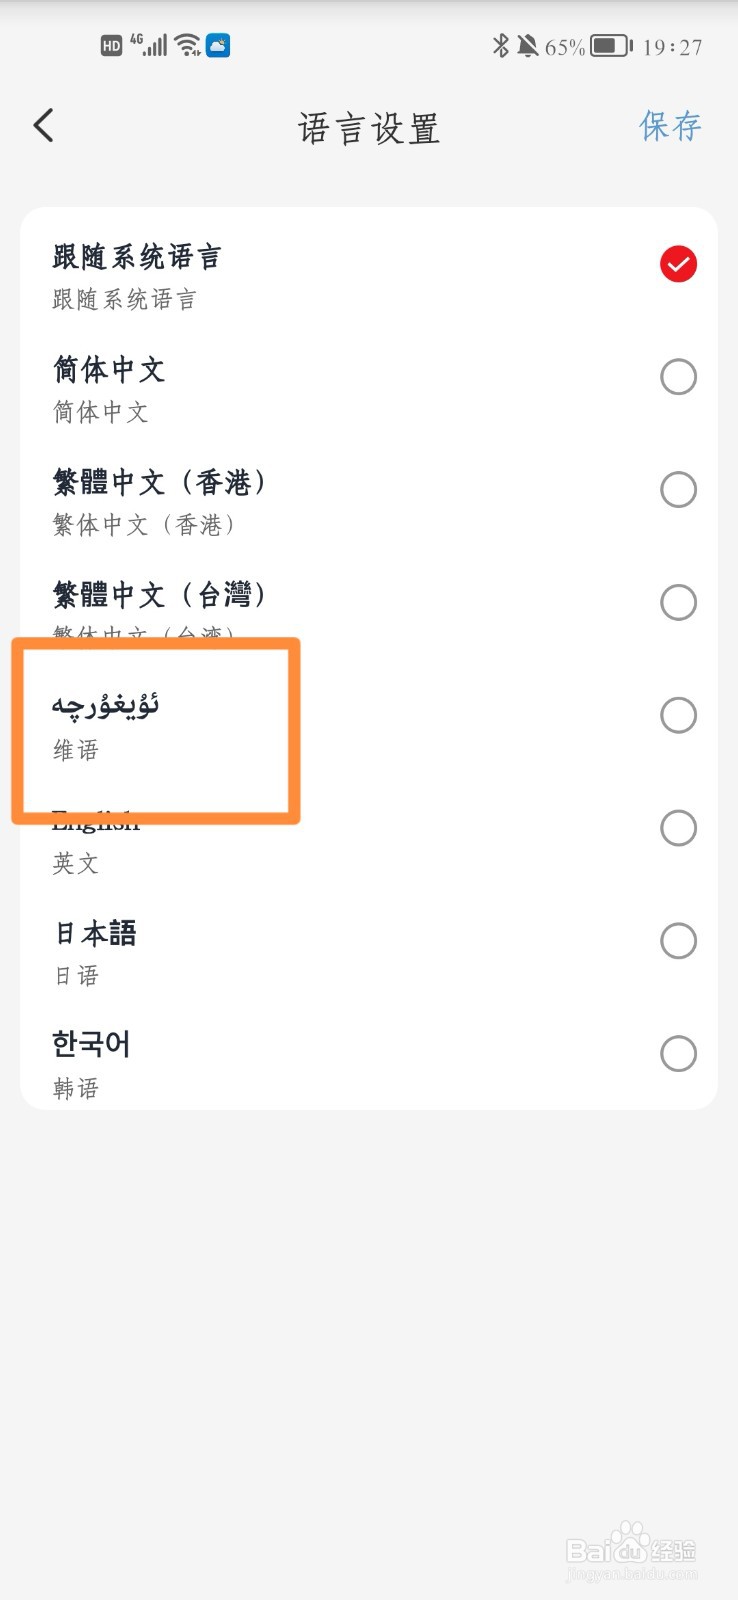This screenshot has height=1600, width=738.
Task: Tap the muted bell notification icon
Action: click(x=527, y=46)
